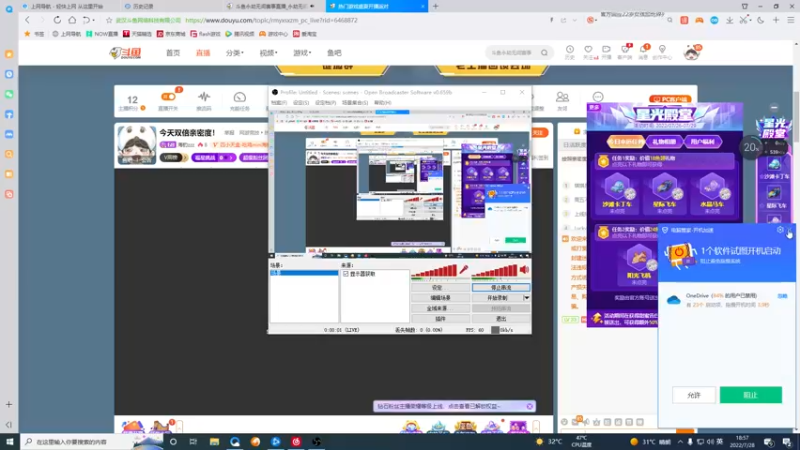
Task: Click 插件 button in OBS
Action: [441, 319]
